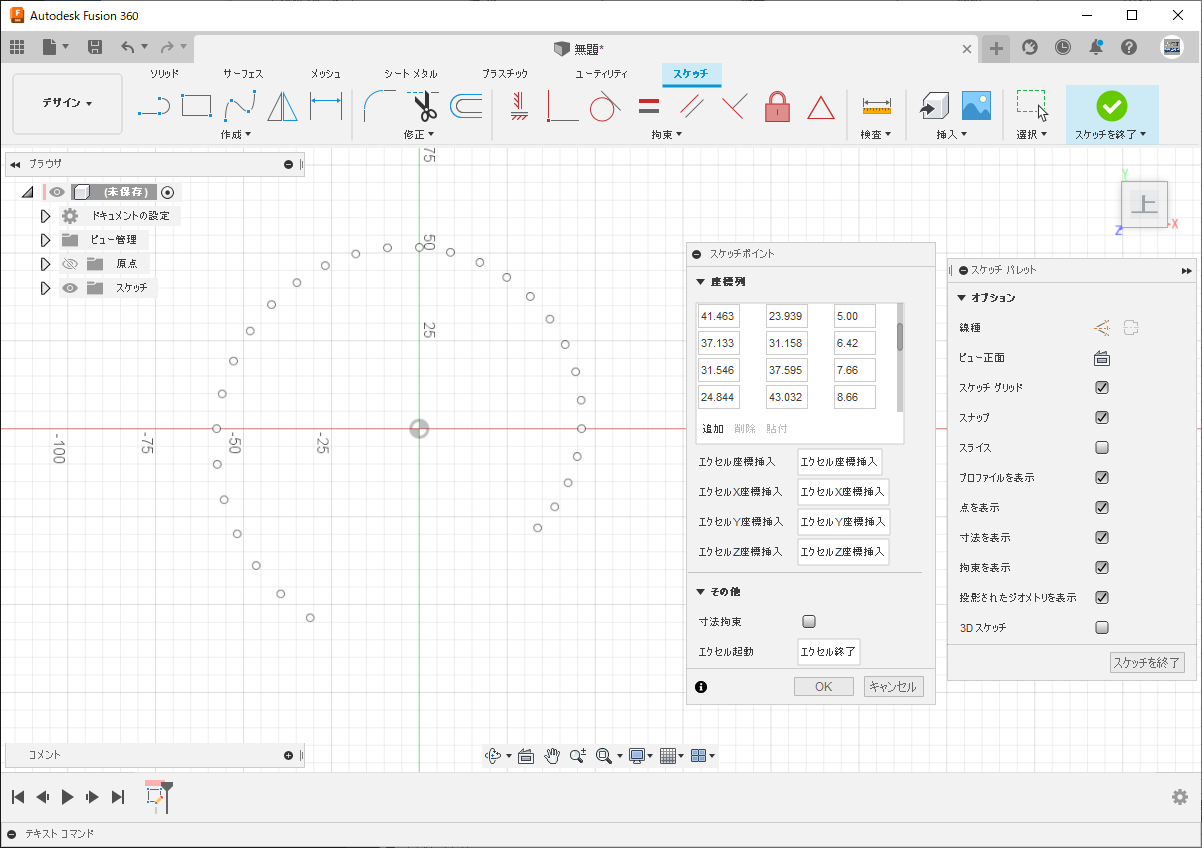The image size is (1202, 848).
Task: Toggle visibility of スケッチ folder
Action: click(69, 288)
